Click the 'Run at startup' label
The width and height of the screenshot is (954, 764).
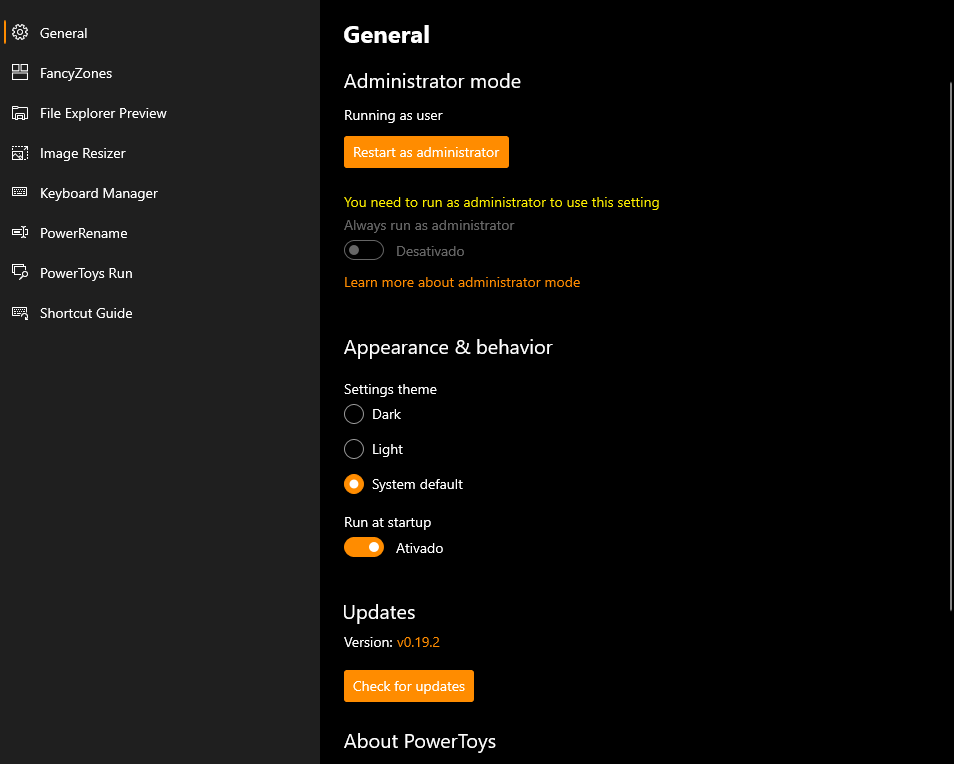388,523
